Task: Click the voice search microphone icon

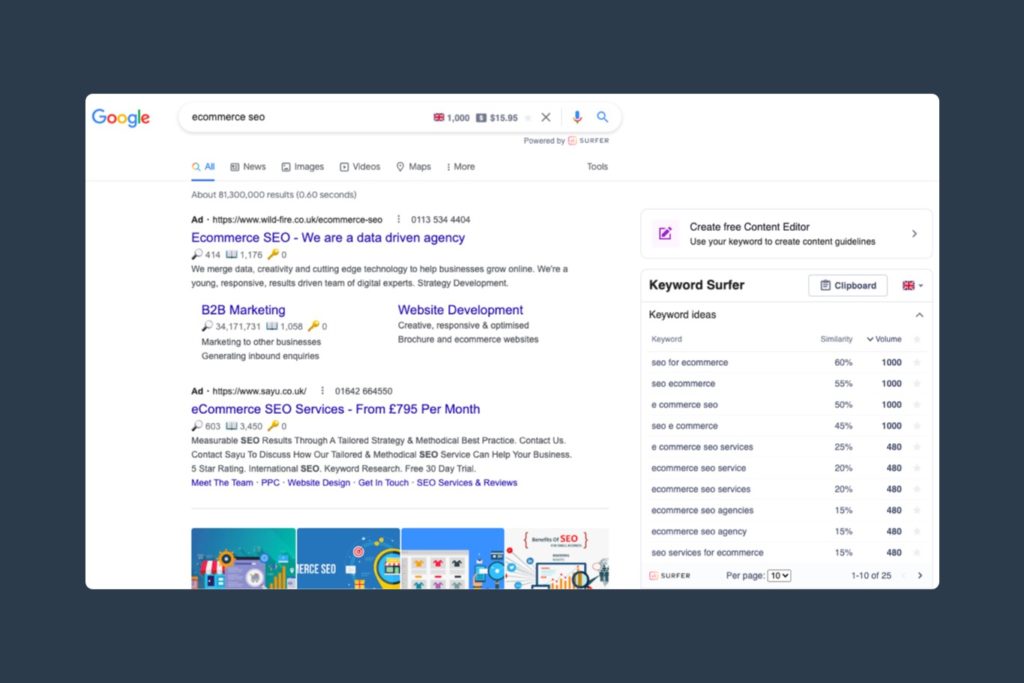Action: point(577,117)
